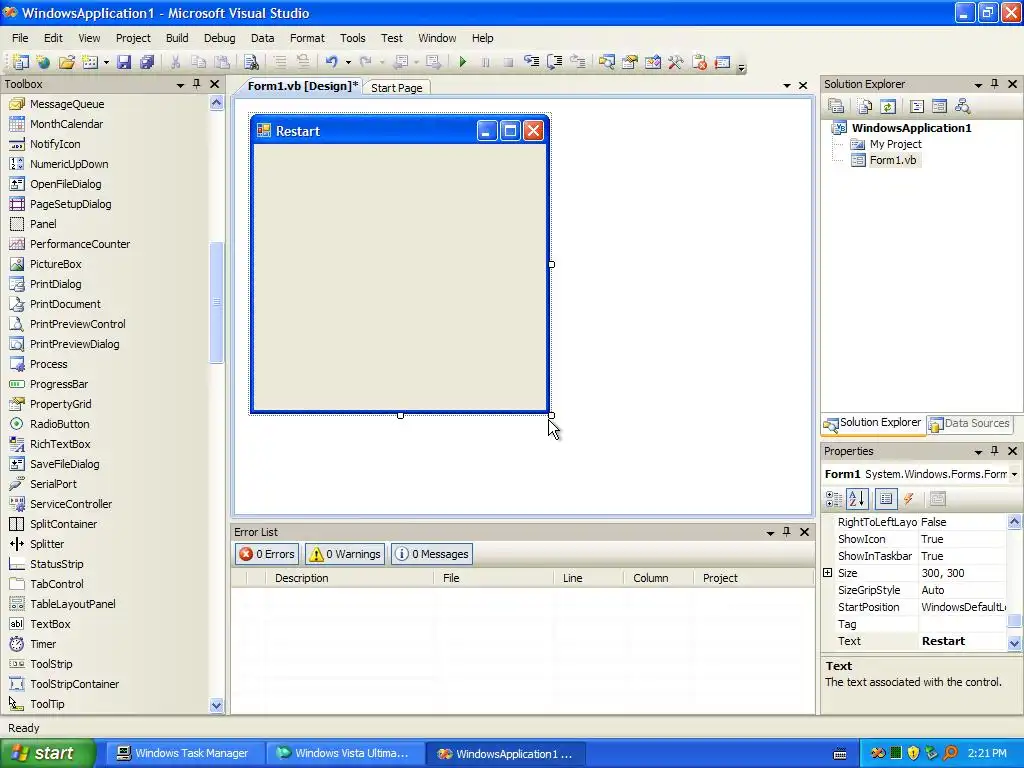
Task: Open the Undo history dropdown arrow
Action: tap(348, 63)
